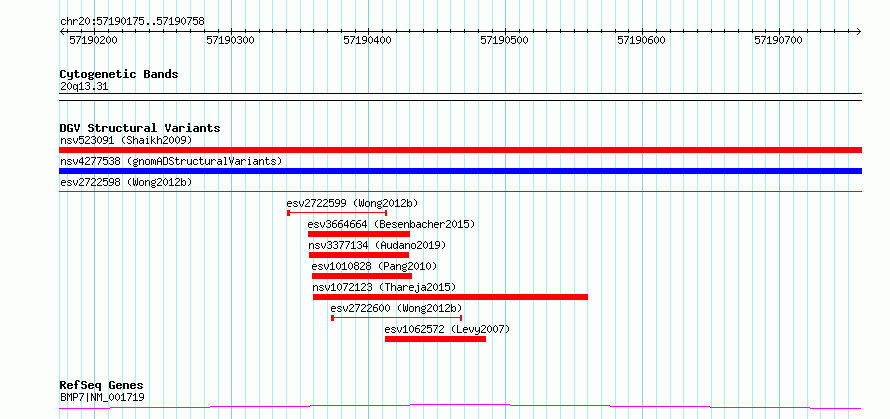Click the red bar under esv3664664
Screen dimensions: 890x419
pos(359,234)
